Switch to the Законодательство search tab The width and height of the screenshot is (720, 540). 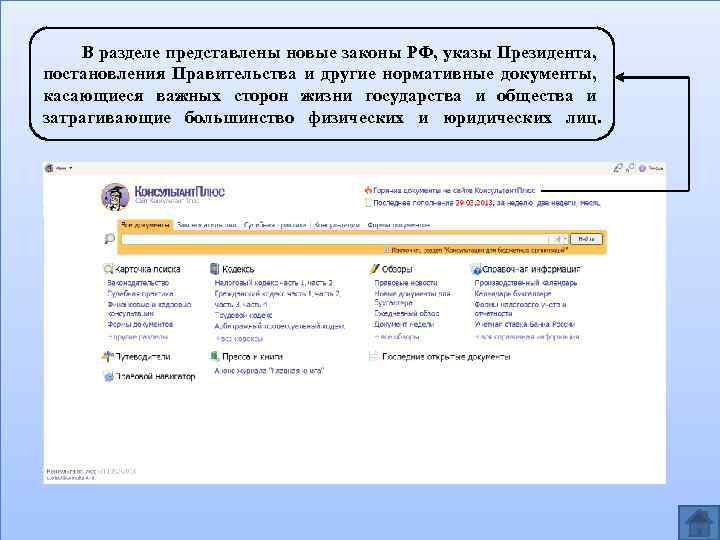[207, 225]
